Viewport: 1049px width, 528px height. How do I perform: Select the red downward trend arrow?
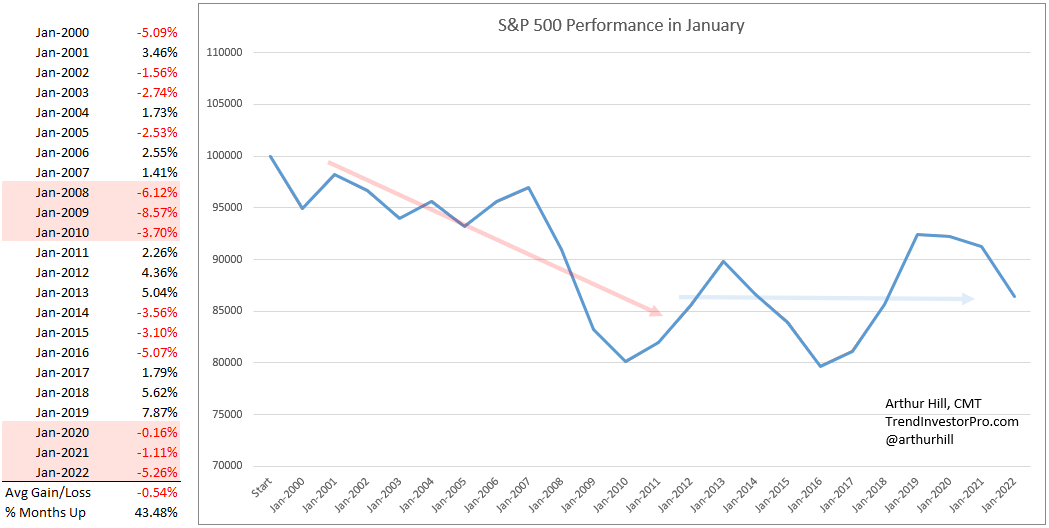coord(494,238)
